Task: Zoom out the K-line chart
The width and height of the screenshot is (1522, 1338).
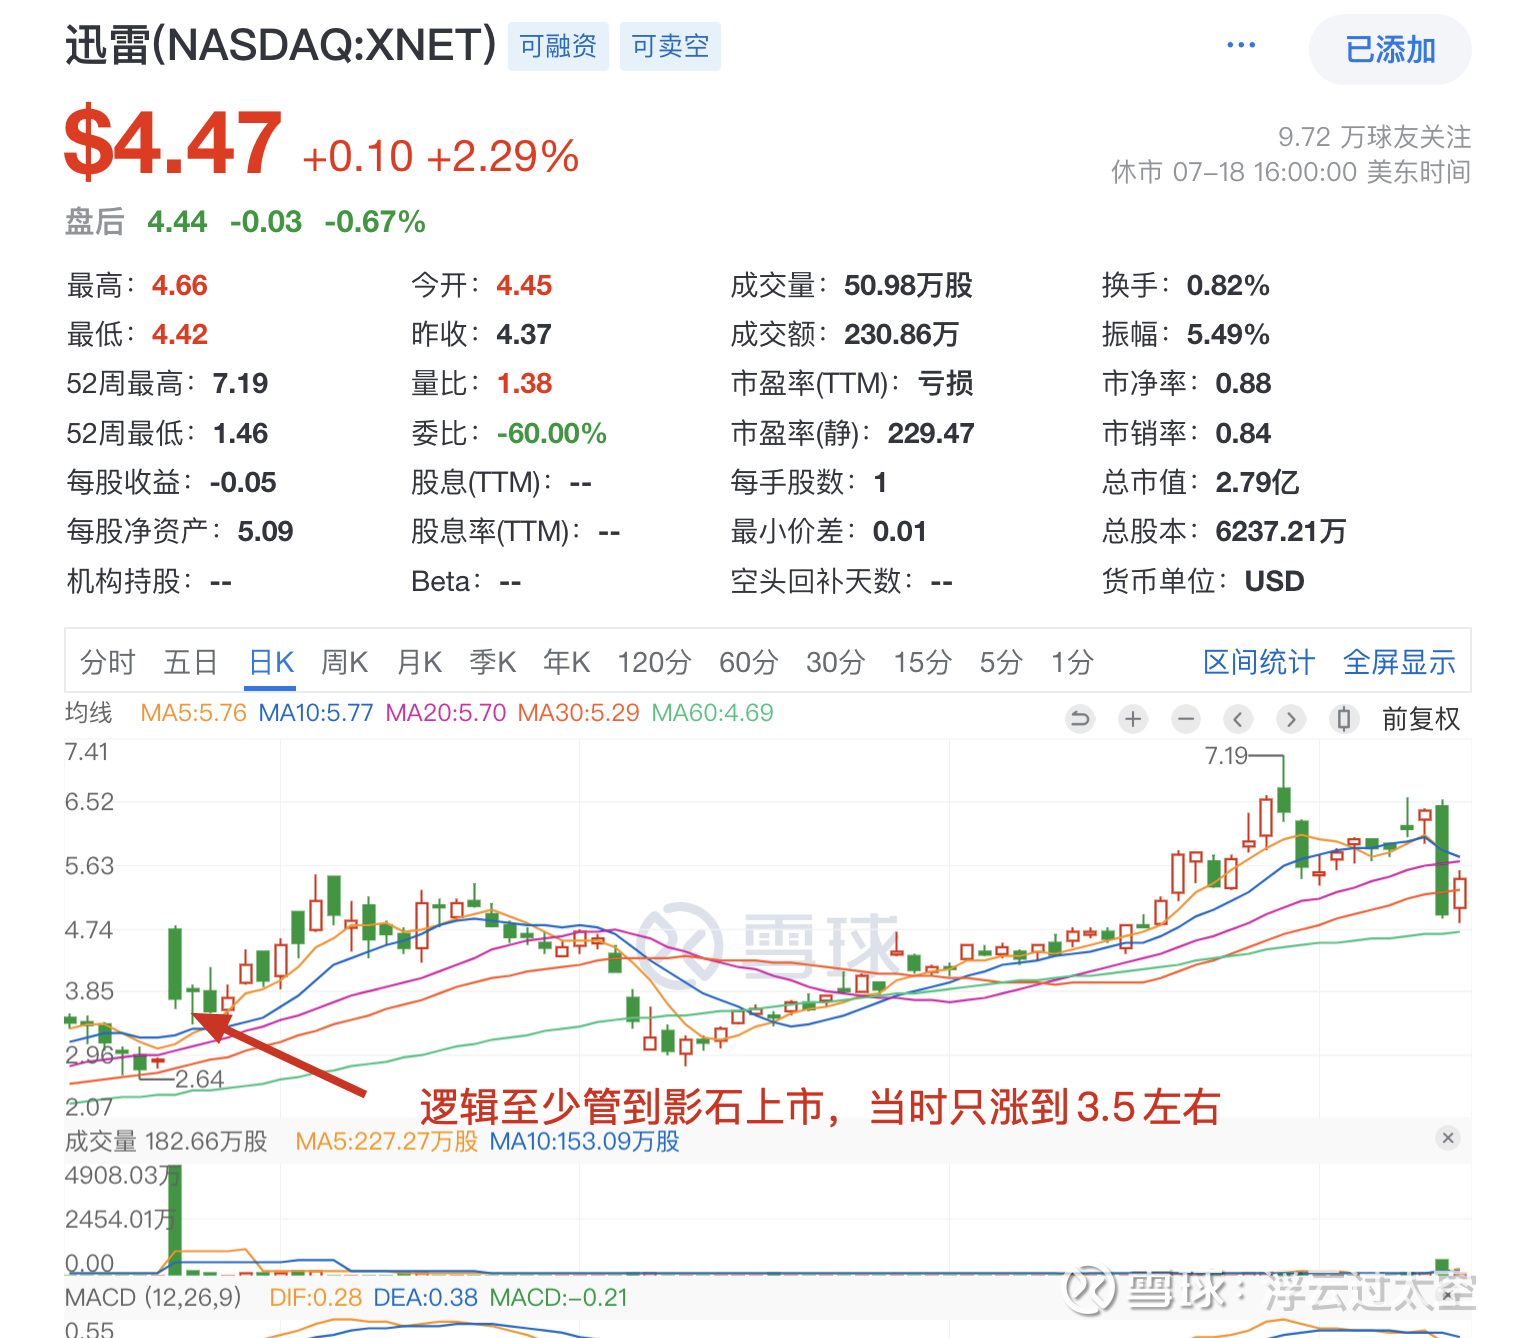Action: pyautogui.click(x=1186, y=718)
